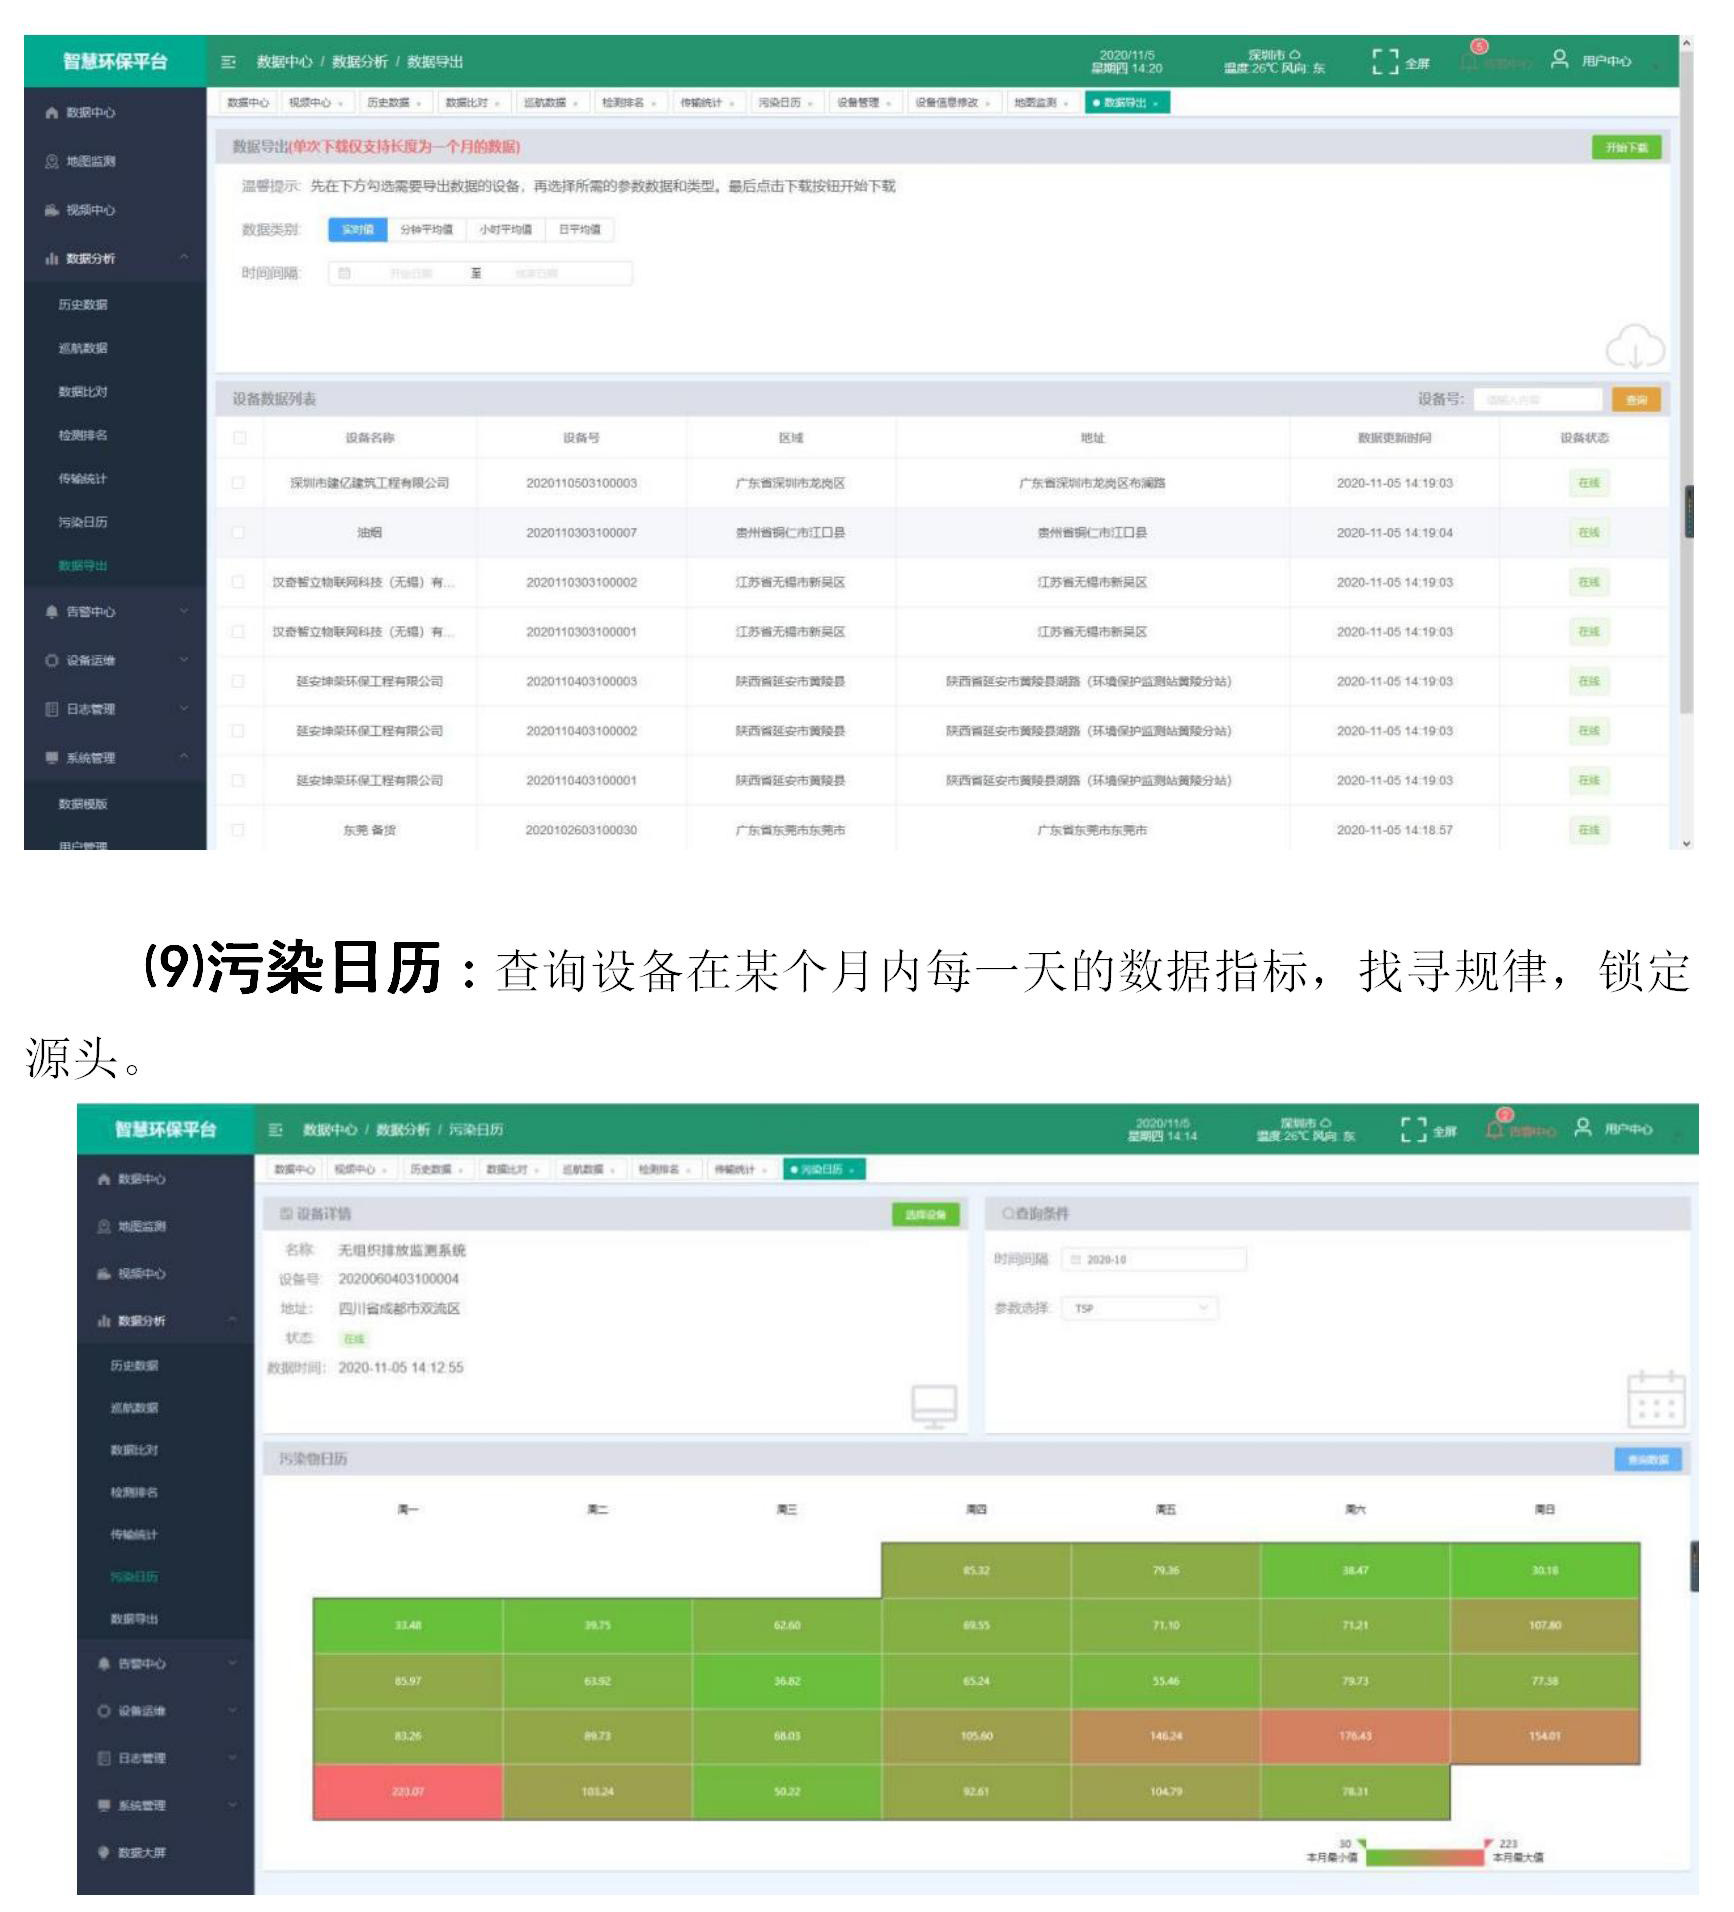Click the cloud download icon in export panel
Viewport: 1734px width, 1912px height.
click(x=1634, y=347)
